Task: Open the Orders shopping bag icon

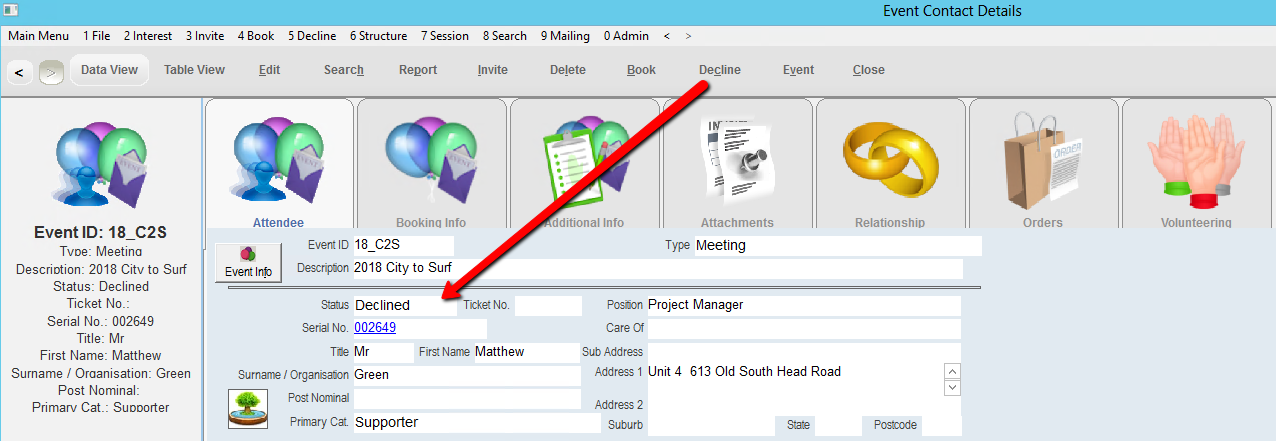Action: click(1043, 160)
